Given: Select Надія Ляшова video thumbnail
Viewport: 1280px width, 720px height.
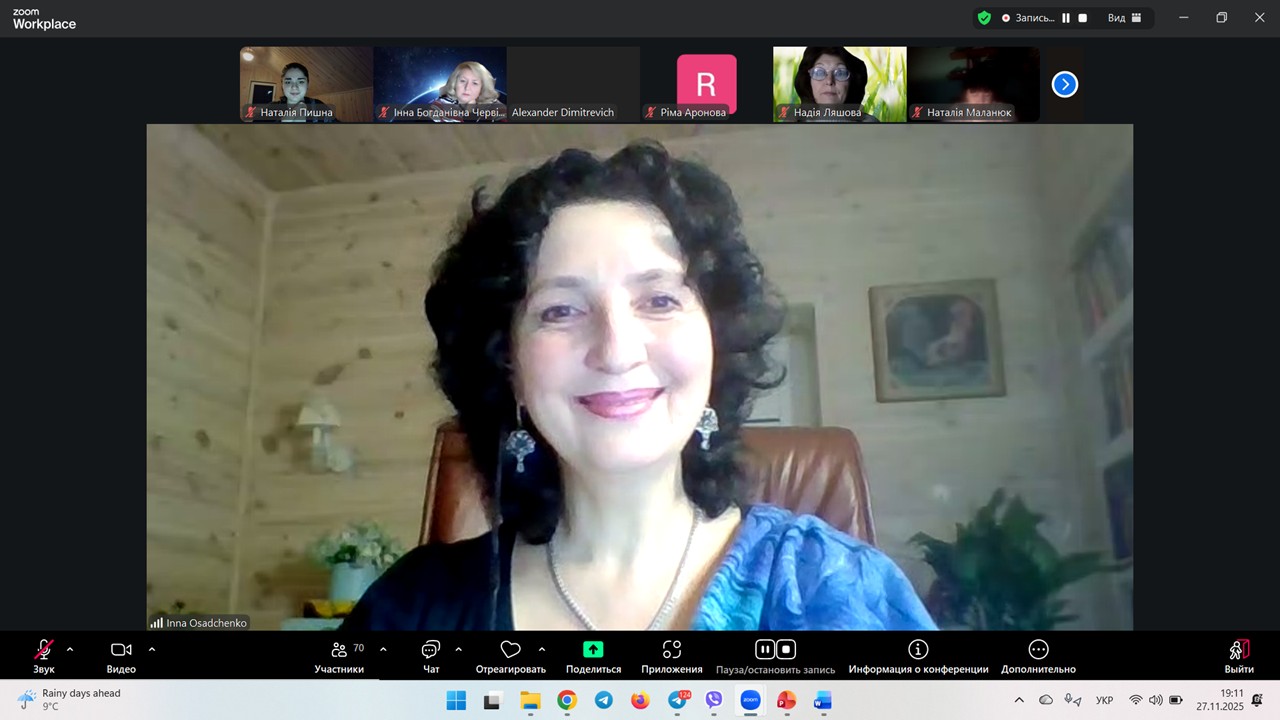Looking at the screenshot, I should 840,84.
